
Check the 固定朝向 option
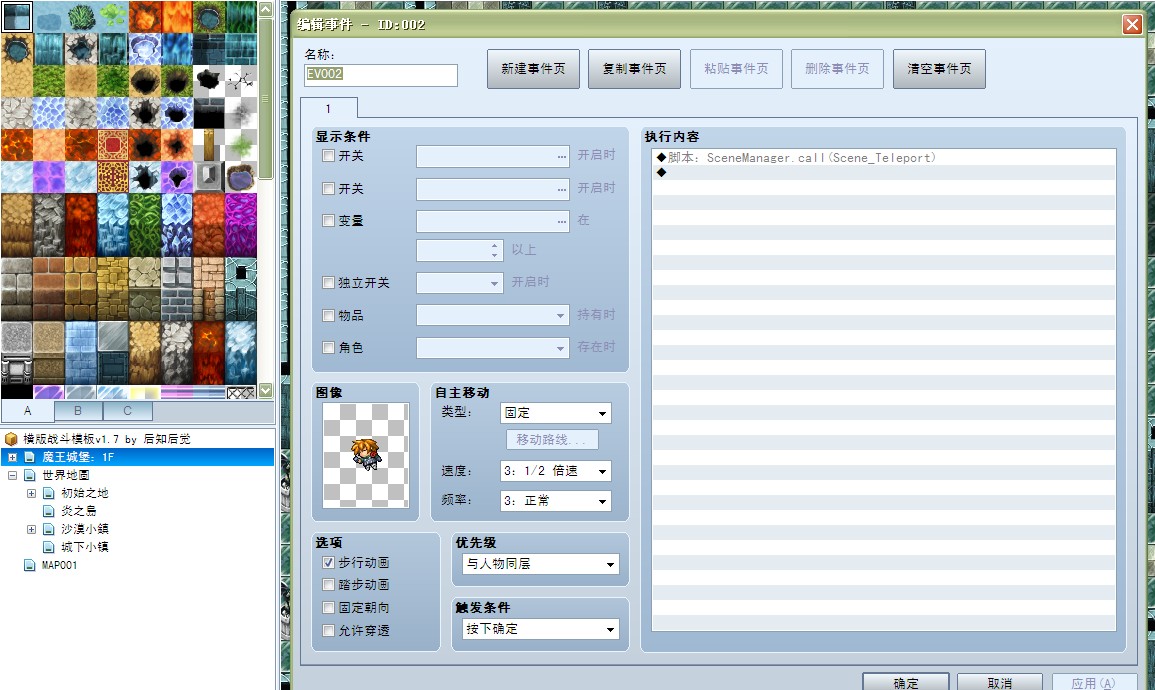pyautogui.click(x=329, y=608)
